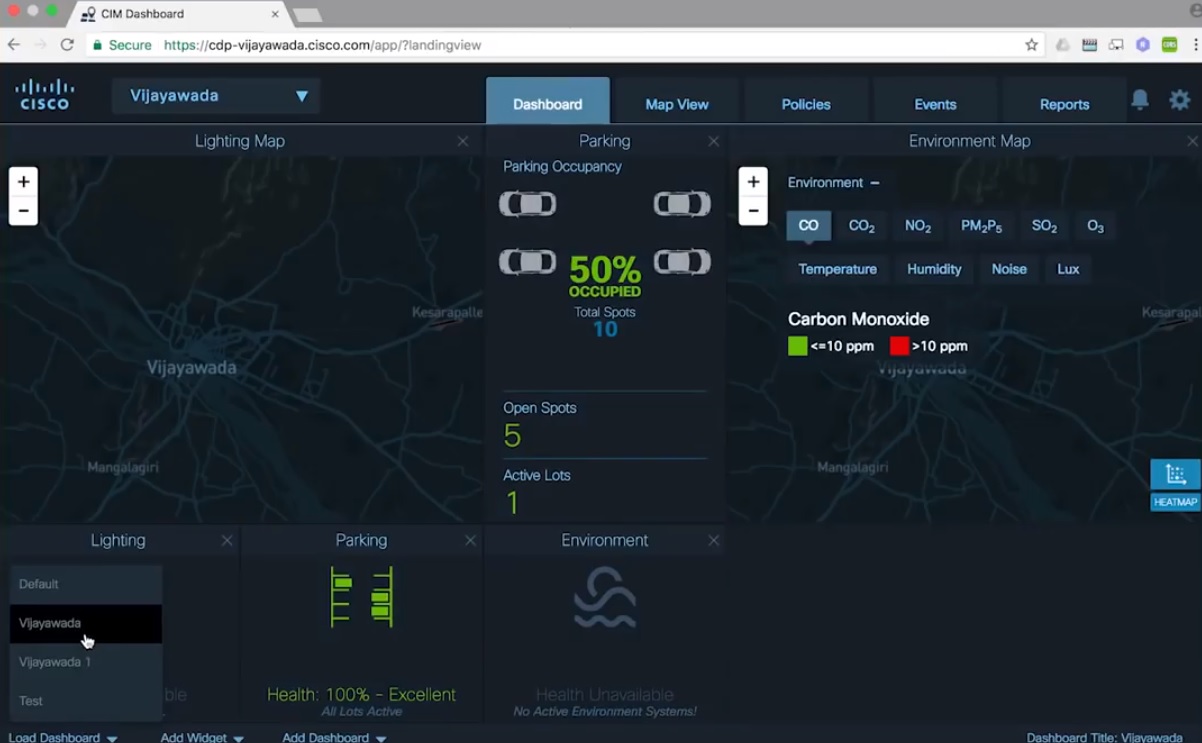Choose Test from the dashboard list

(x=86, y=701)
